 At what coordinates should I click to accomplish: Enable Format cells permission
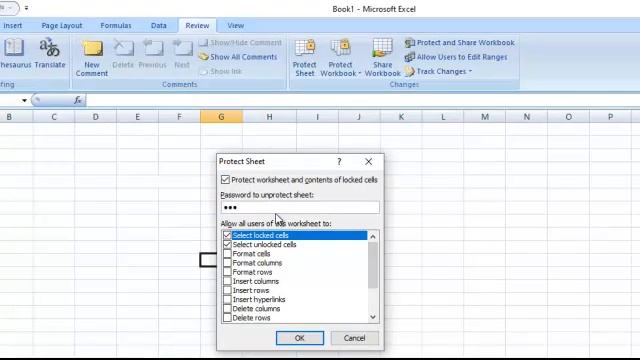click(x=227, y=254)
